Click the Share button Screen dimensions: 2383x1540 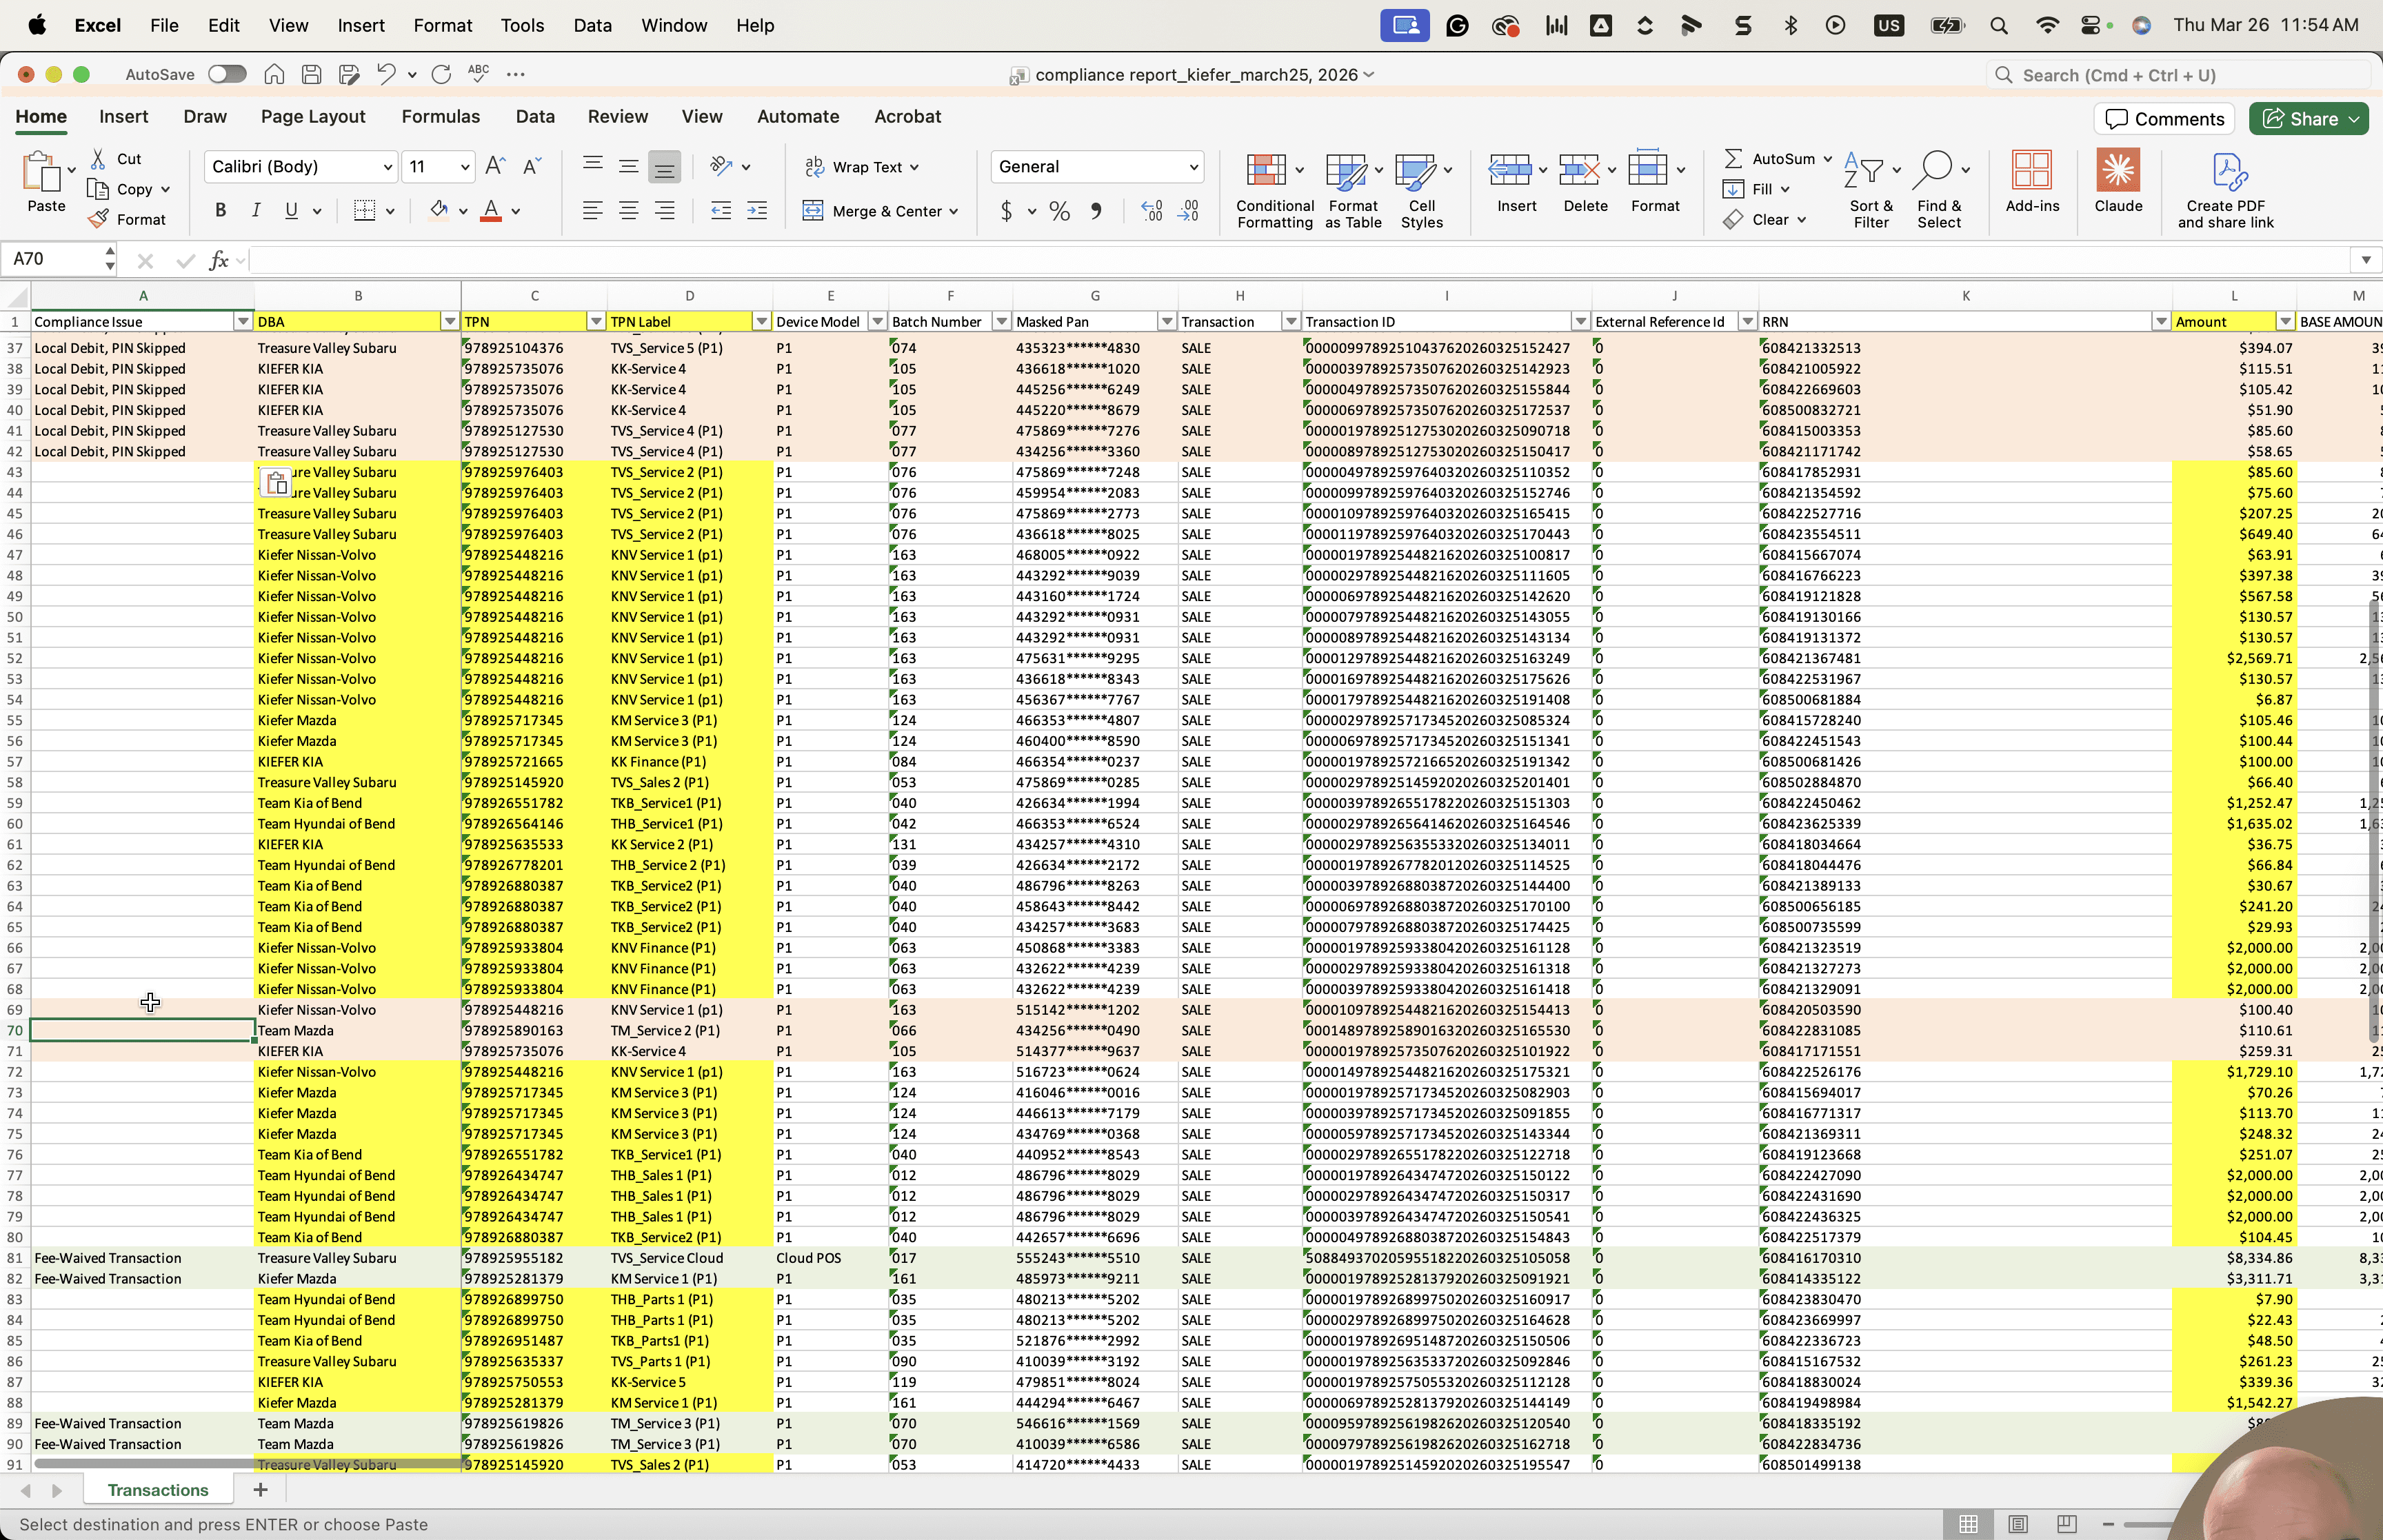tap(2308, 119)
